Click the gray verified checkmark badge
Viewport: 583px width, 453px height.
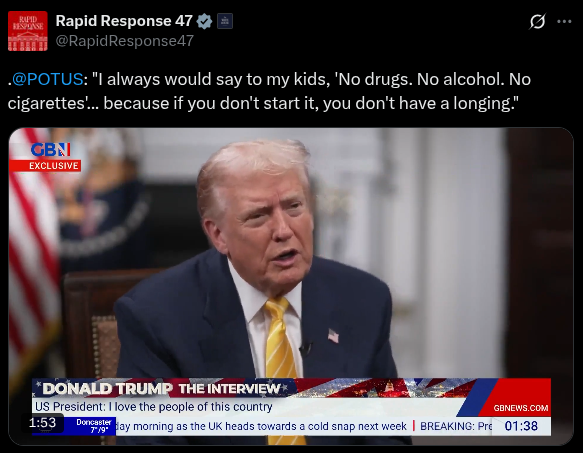click(x=204, y=21)
